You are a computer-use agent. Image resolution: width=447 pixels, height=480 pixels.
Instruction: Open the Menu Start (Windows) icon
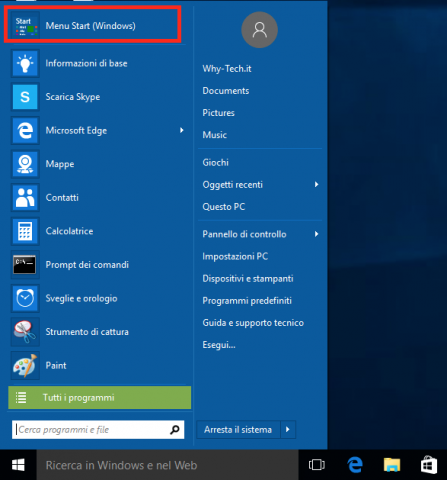coord(25,26)
